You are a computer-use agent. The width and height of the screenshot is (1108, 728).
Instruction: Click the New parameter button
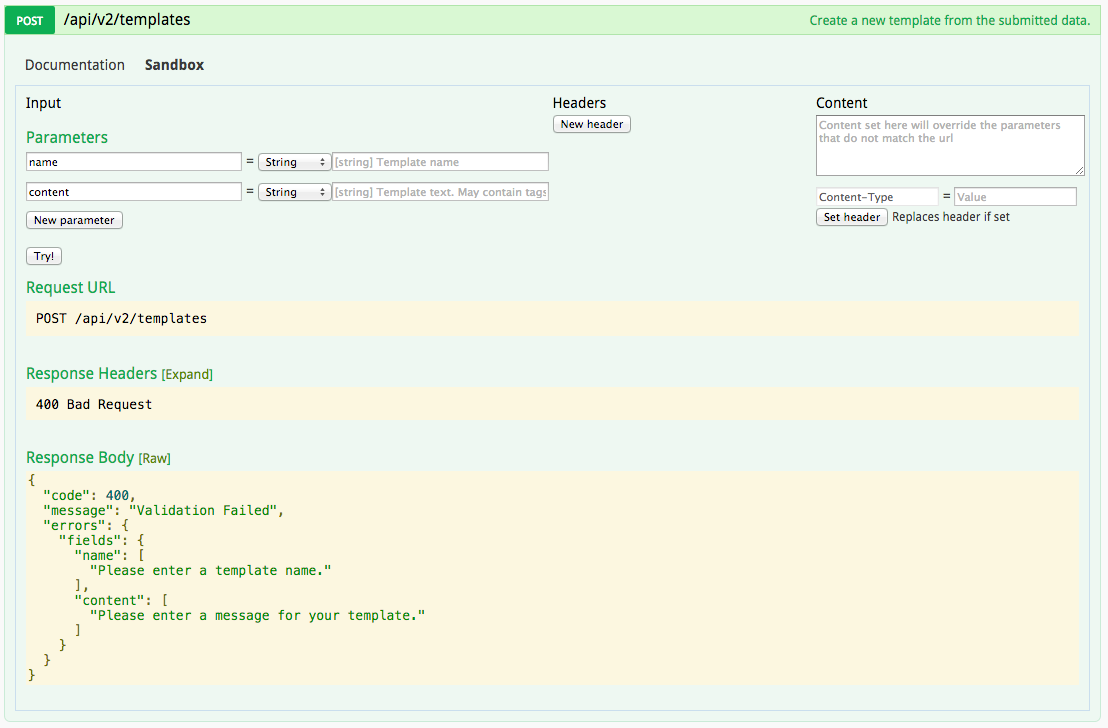point(74,220)
